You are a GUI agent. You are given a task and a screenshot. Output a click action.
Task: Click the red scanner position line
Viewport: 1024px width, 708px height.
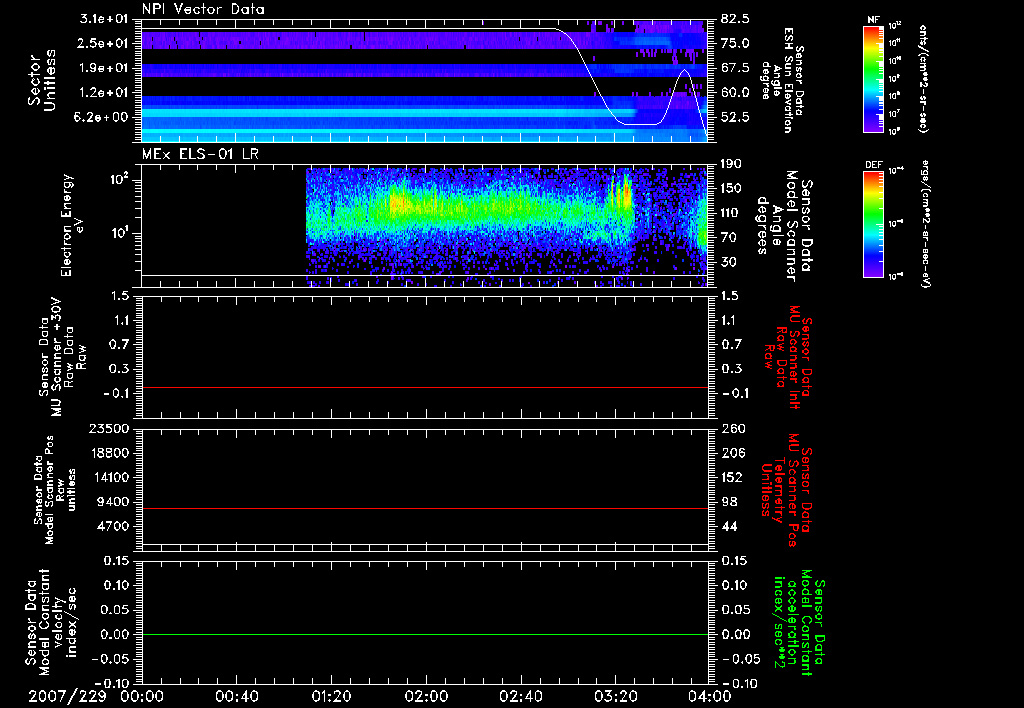pyautogui.click(x=425, y=509)
